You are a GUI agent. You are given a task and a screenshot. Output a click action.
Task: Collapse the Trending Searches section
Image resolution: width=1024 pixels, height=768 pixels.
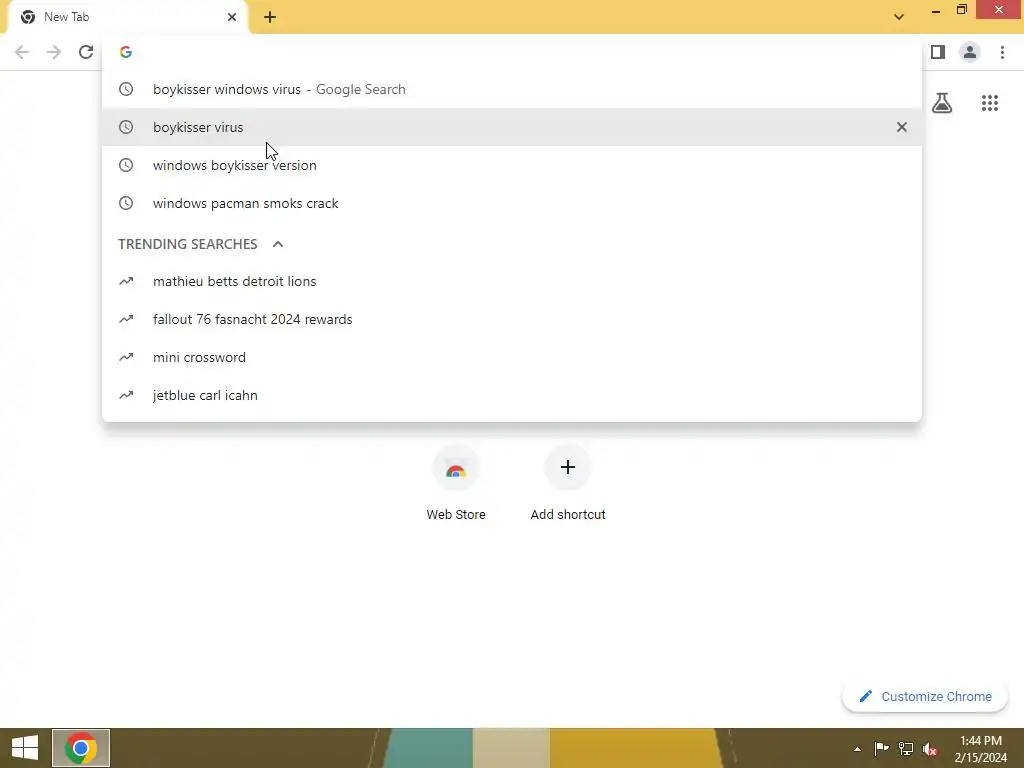(278, 244)
